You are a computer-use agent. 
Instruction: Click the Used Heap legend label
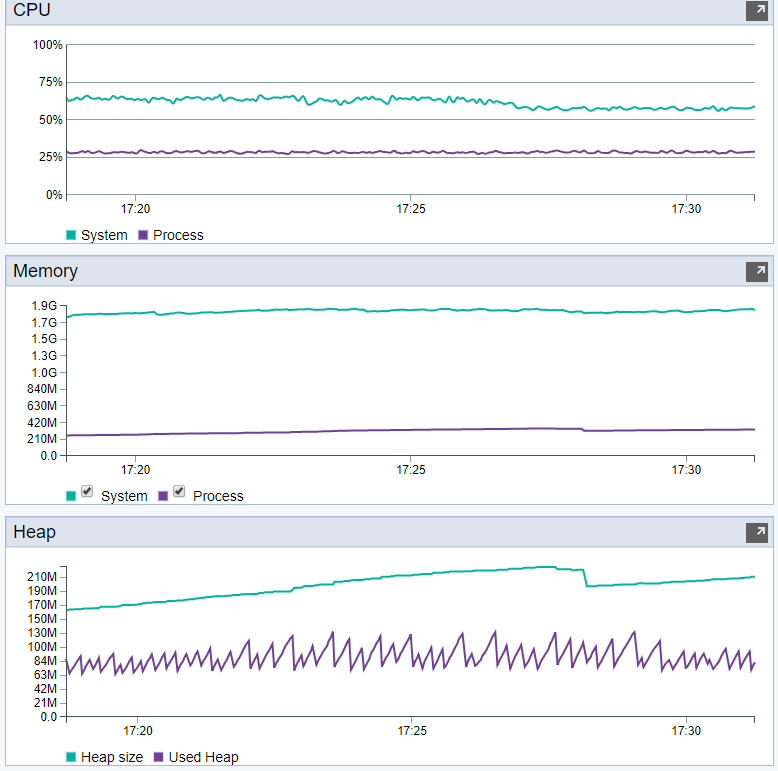(x=203, y=757)
